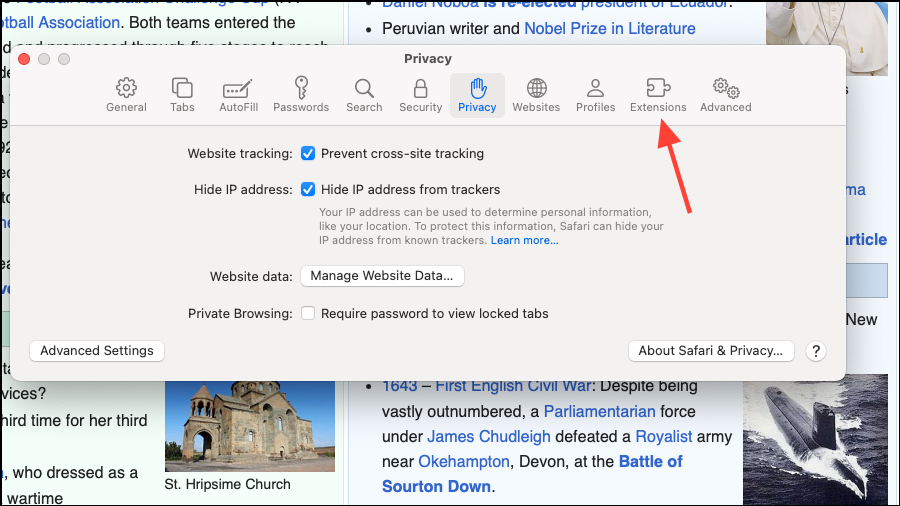Select the Privacy pane icon
Screen dimensions: 900x506
477,95
